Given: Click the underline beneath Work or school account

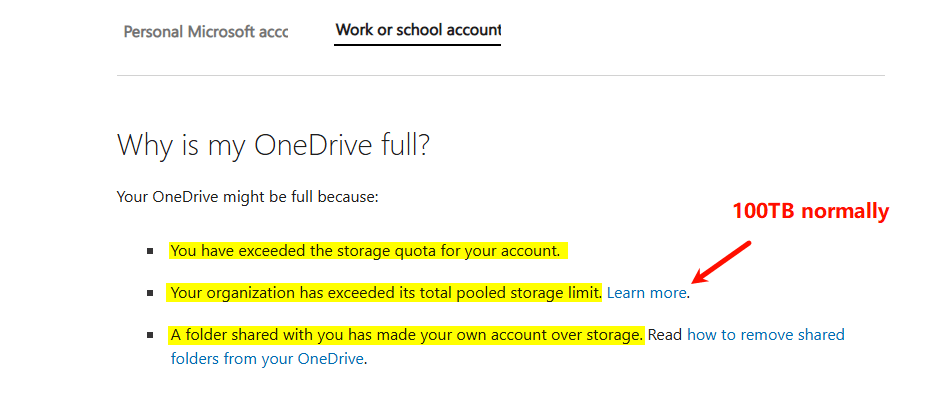Looking at the screenshot, I should (418, 45).
